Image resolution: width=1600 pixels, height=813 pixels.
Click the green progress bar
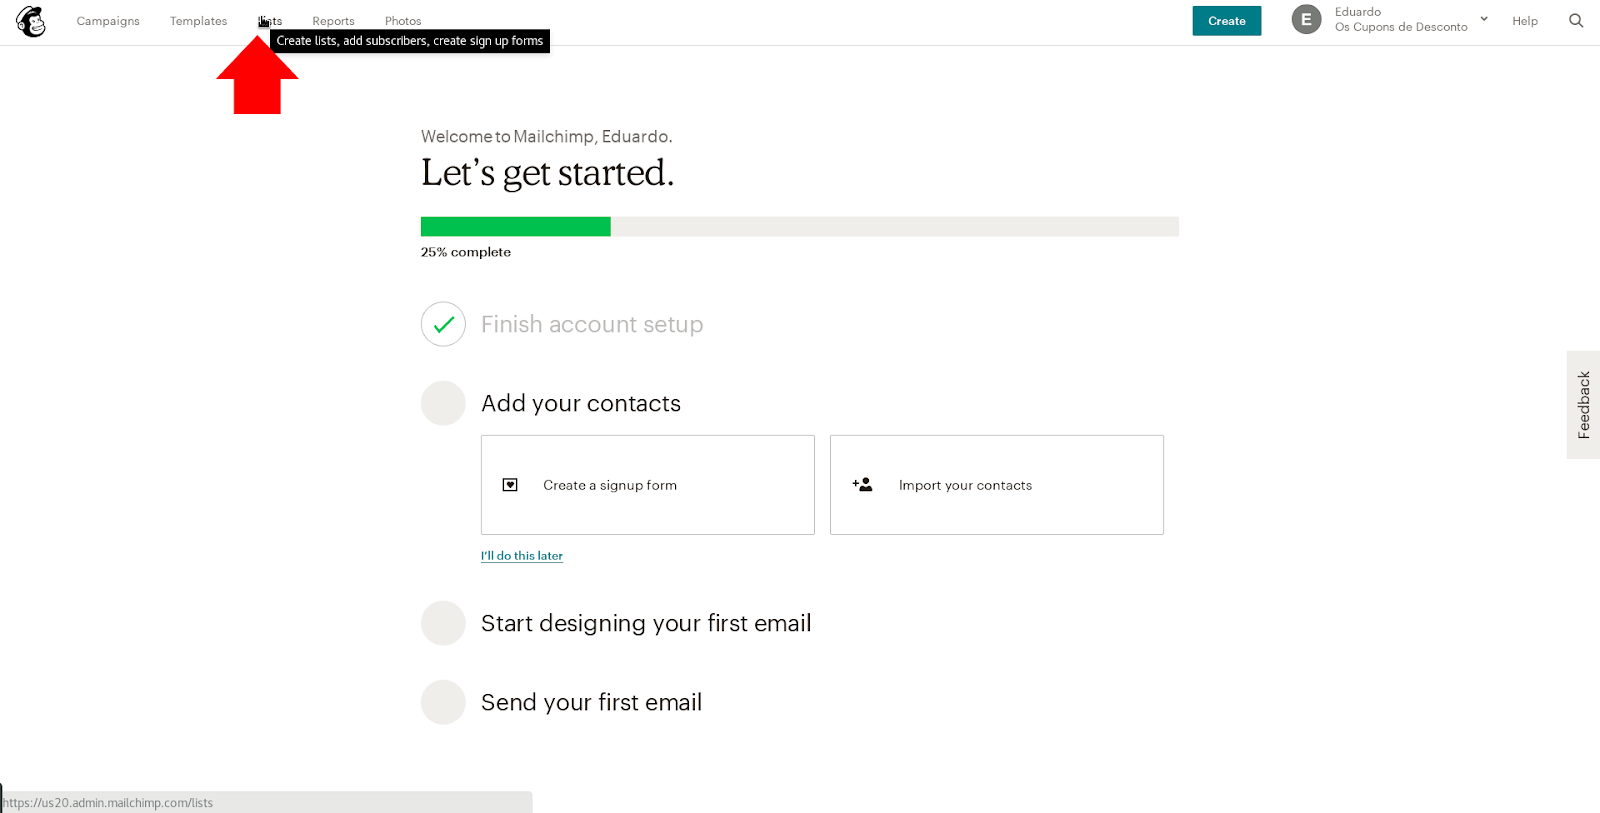pyautogui.click(x=516, y=227)
